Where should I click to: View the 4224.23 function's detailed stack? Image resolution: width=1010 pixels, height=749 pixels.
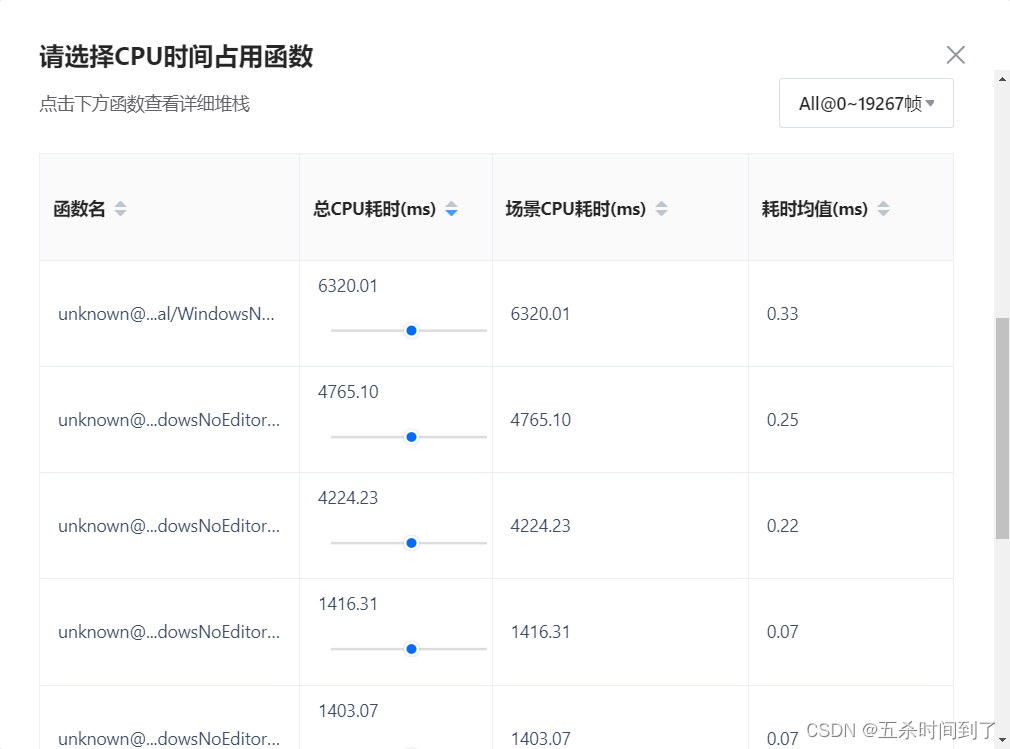point(168,525)
